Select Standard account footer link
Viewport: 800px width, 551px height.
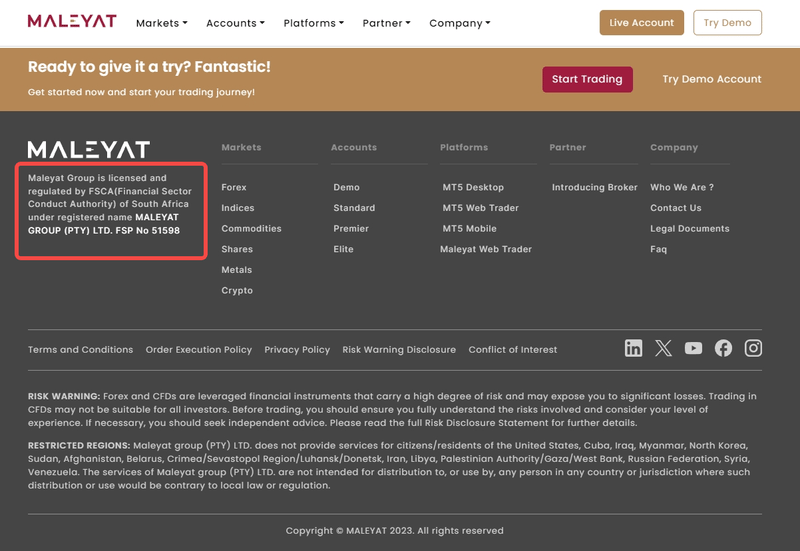pyautogui.click(x=354, y=208)
